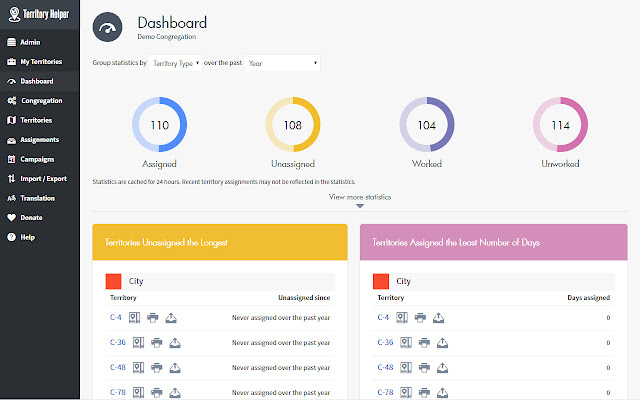This screenshot has width=640, height=400.
Task: Open the Admin menu item
Action: point(40,42)
